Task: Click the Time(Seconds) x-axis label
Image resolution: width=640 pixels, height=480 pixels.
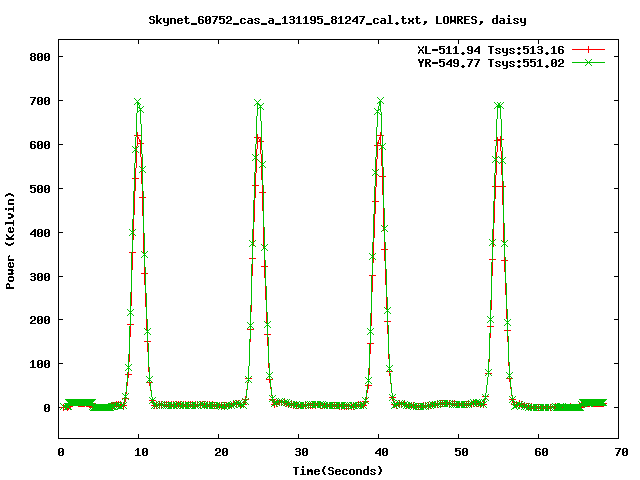Action: click(338, 471)
